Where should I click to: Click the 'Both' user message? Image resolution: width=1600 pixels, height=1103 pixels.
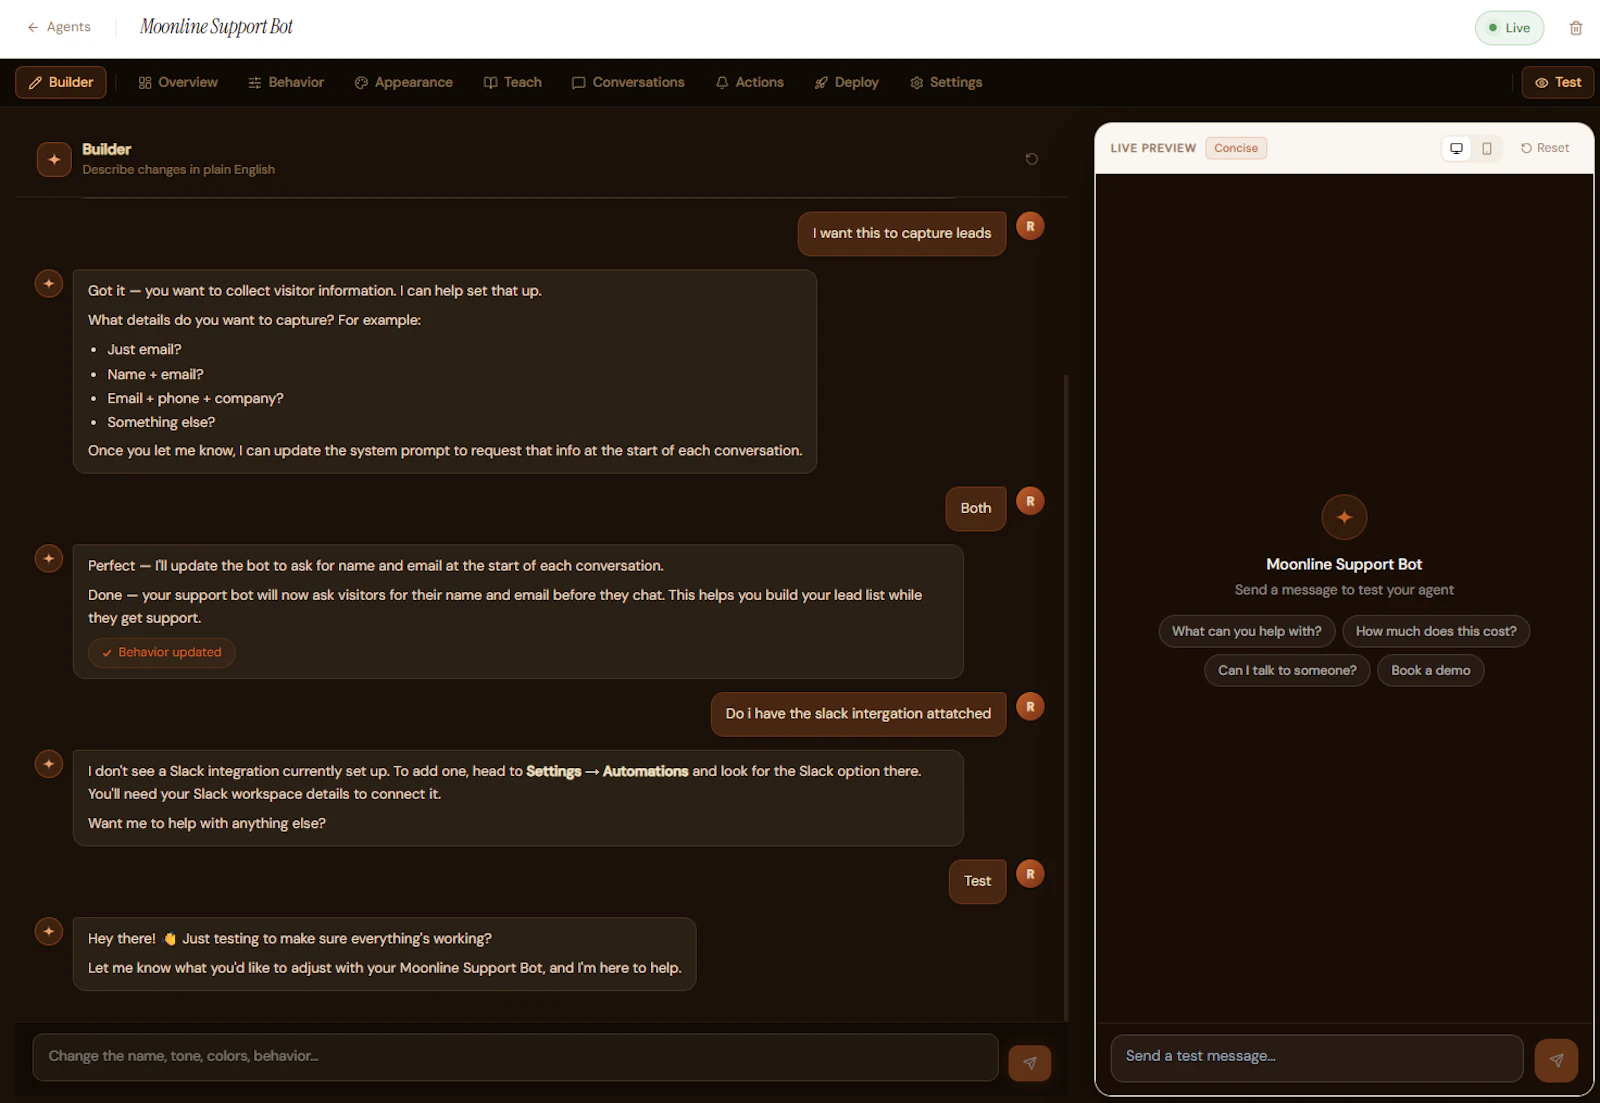click(x=976, y=508)
